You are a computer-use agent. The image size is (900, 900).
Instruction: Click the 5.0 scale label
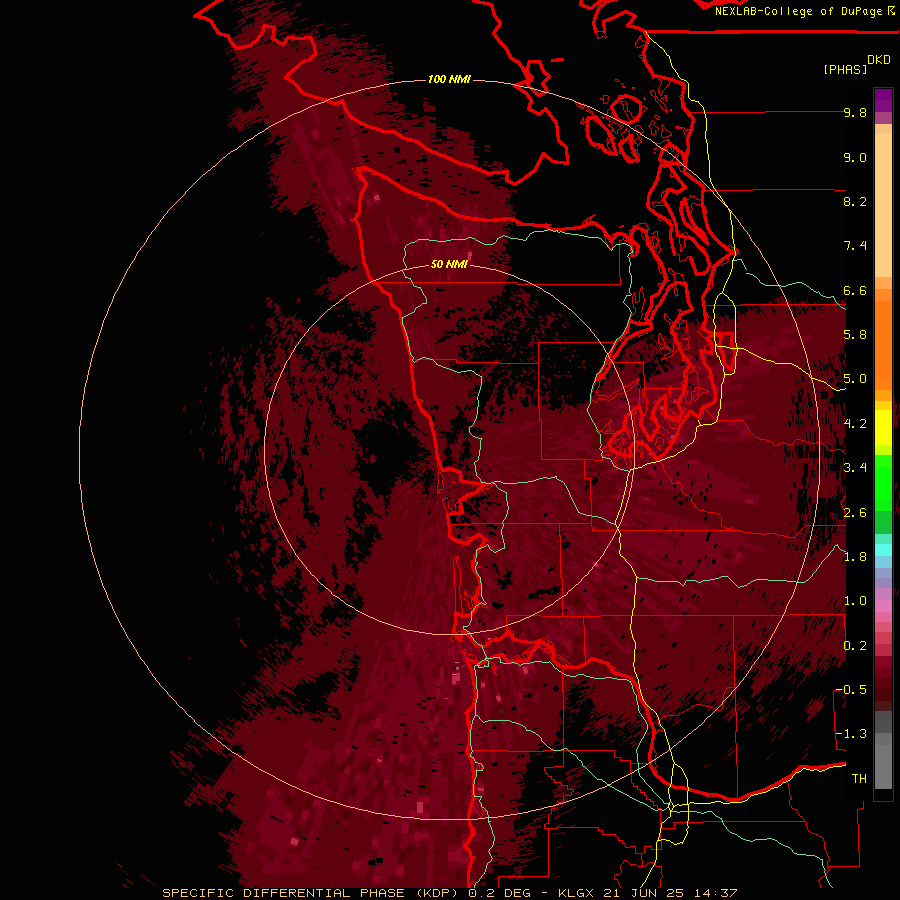click(855, 379)
